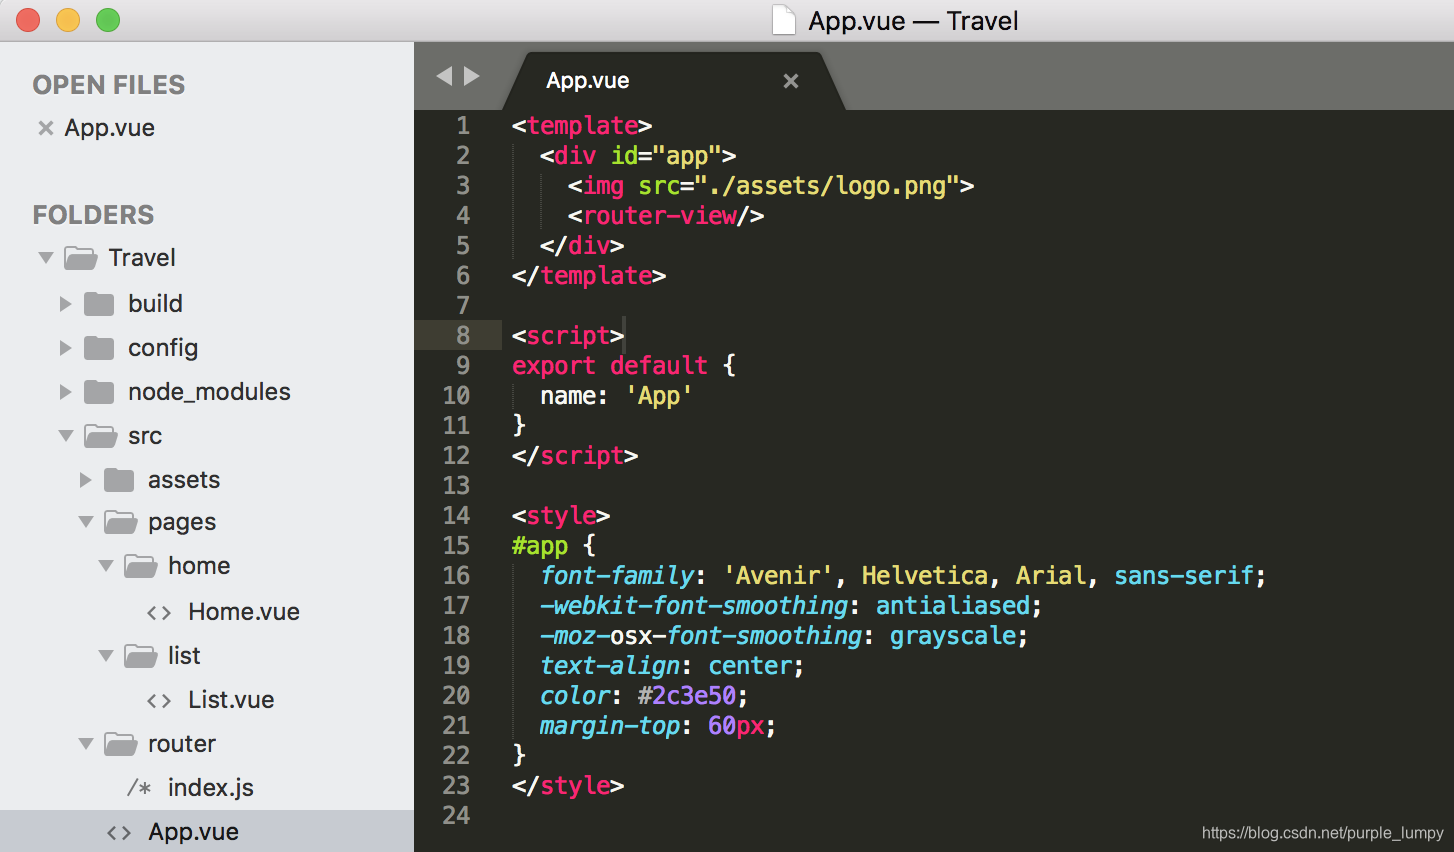Click the OPEN FILES heading
This screenshot has width=1454, height=852.
point(109,85)
